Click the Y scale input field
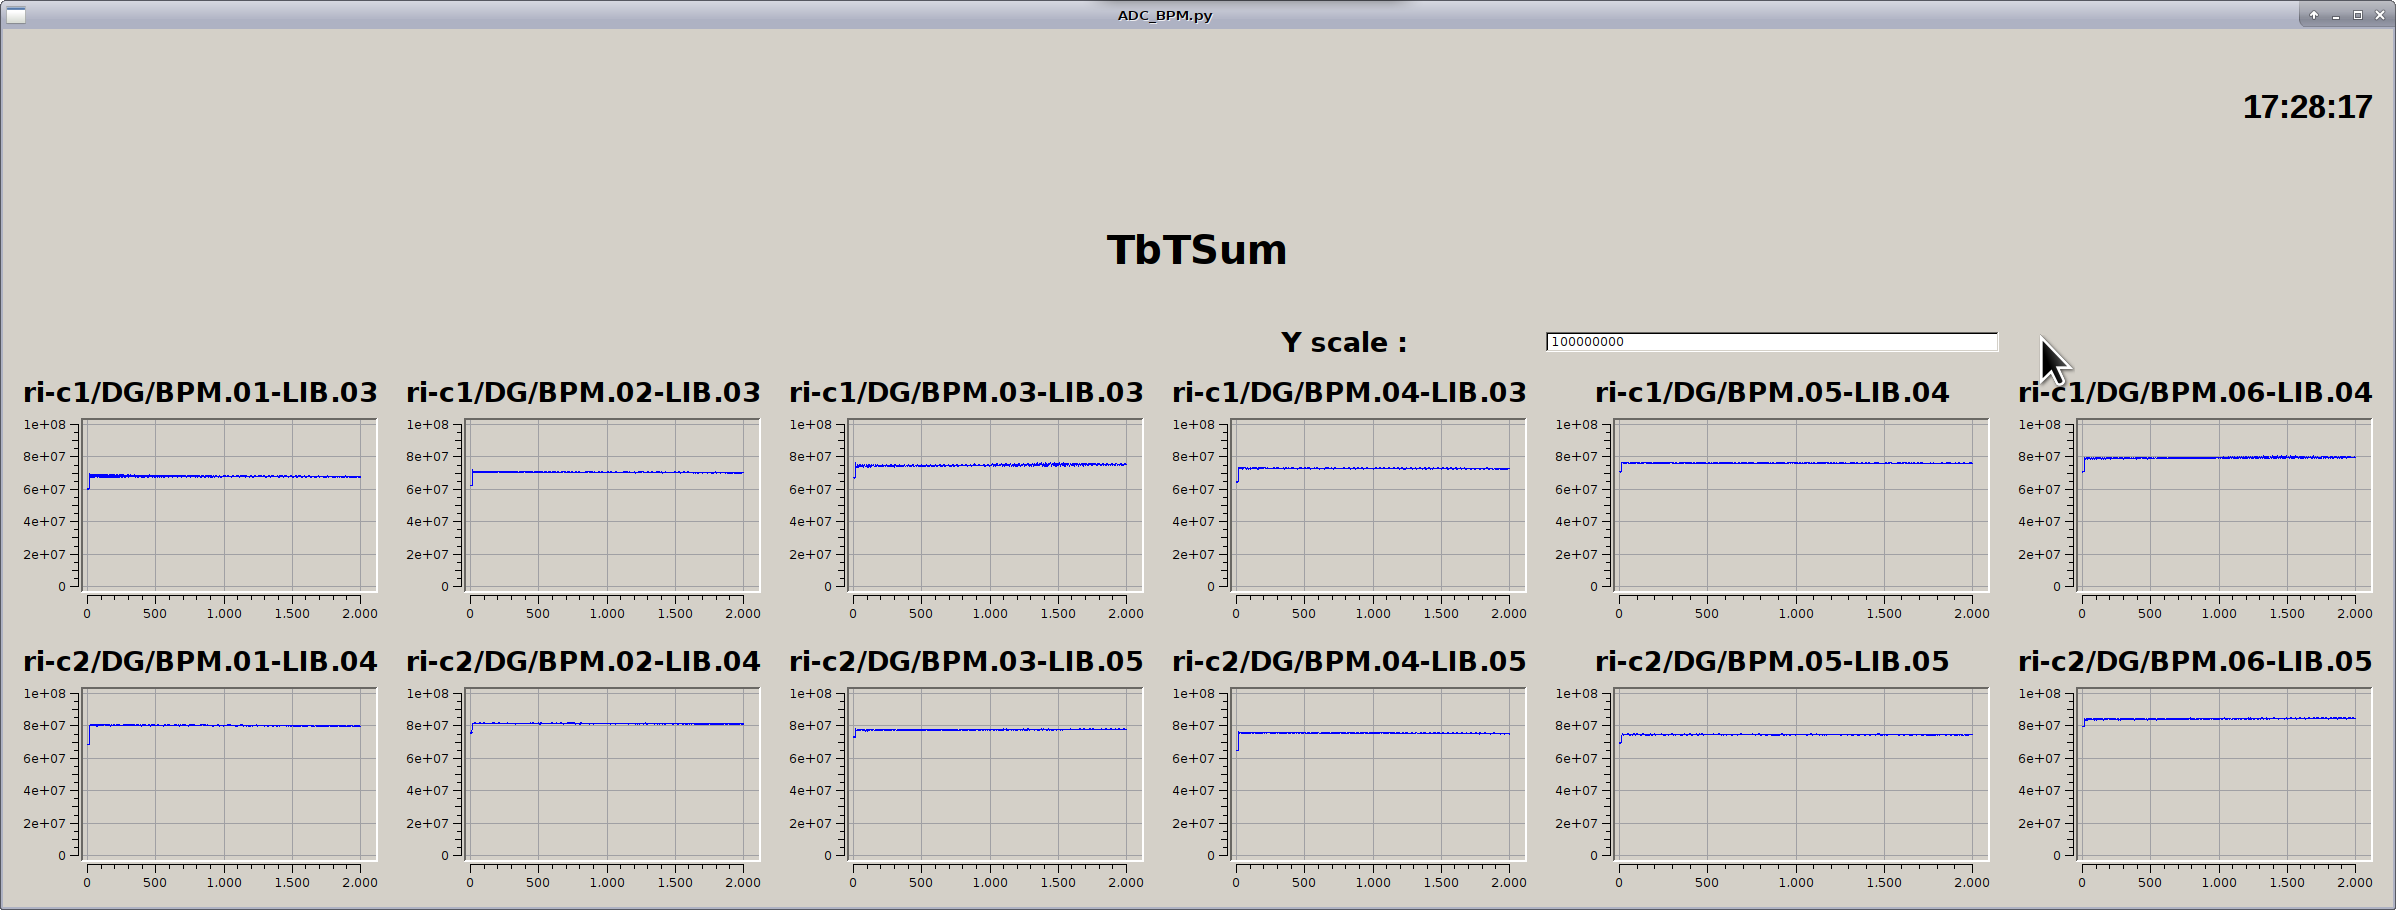Screen dimensions: 2396x910 1770,342
